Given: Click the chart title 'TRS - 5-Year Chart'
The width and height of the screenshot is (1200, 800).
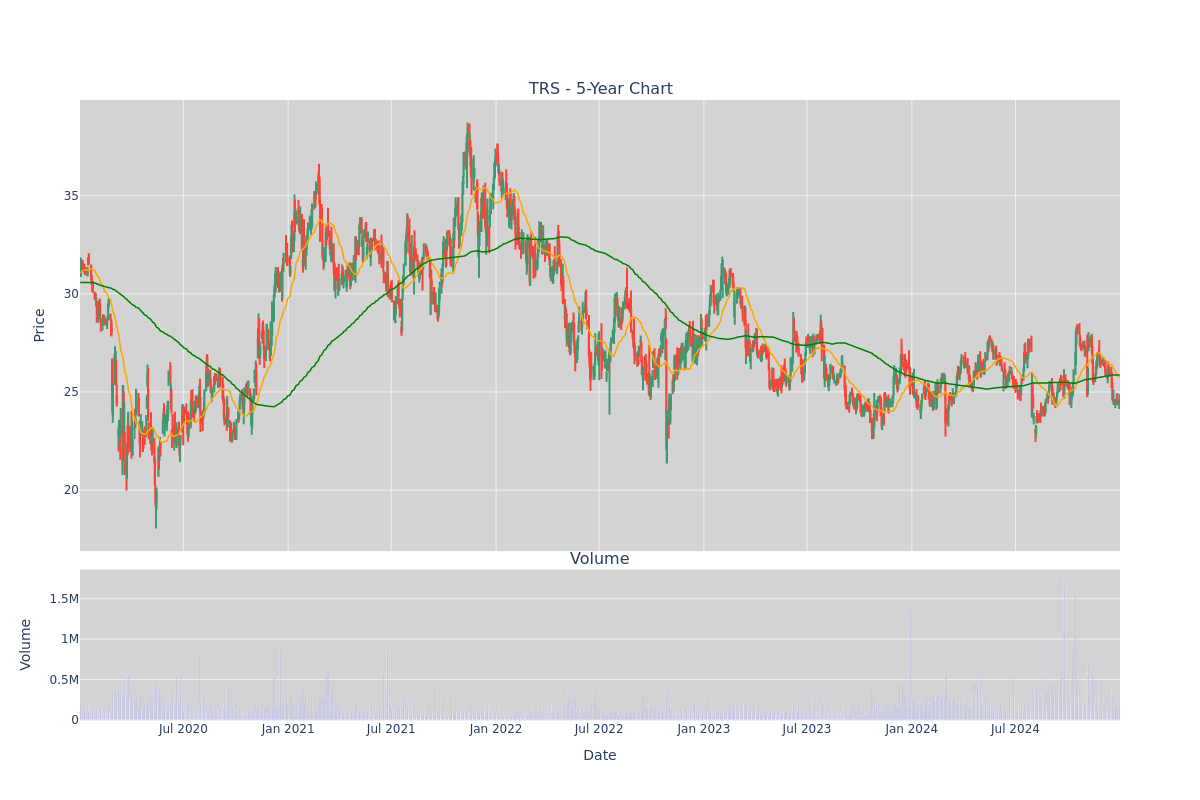Looking at the screenshot, I should point(600,89).
